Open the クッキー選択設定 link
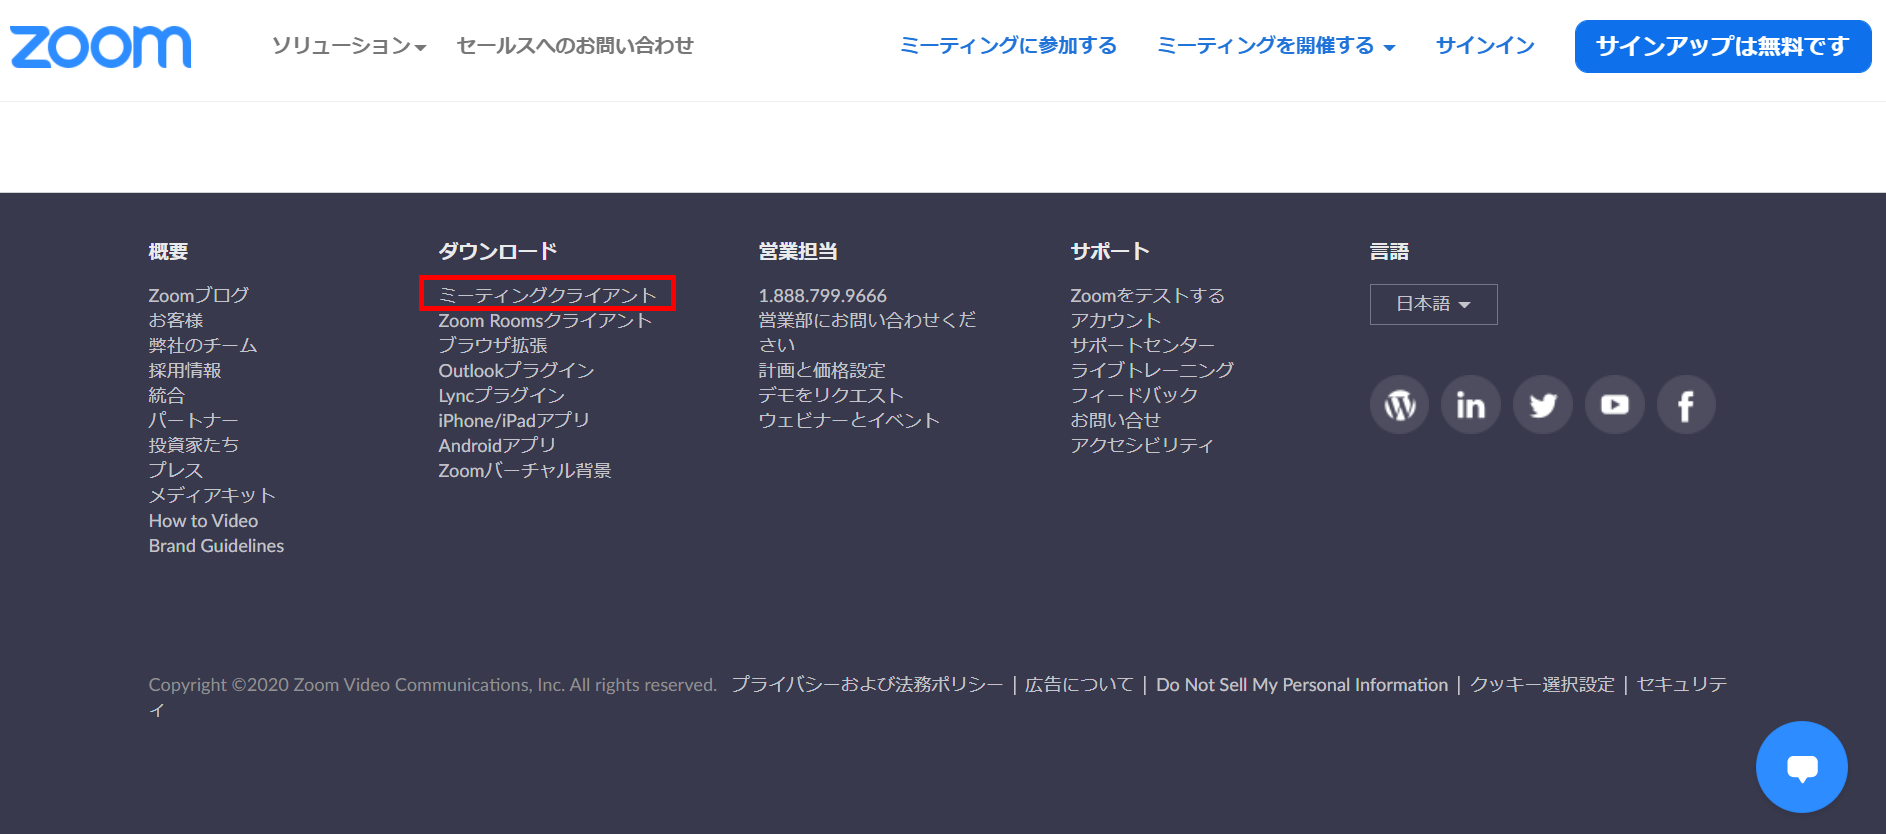This screenshot has width=1886, height=834. 1542,684
